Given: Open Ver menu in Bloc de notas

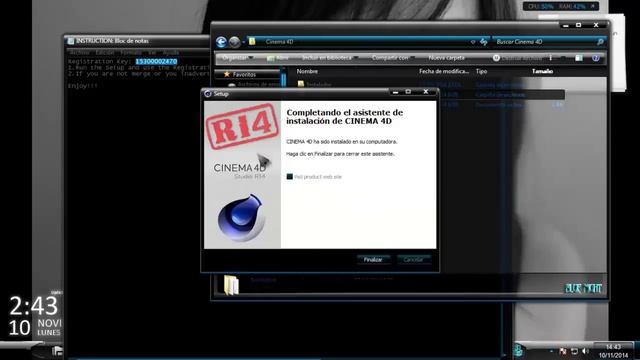Looking at the screenshot, I should [152, 53].
